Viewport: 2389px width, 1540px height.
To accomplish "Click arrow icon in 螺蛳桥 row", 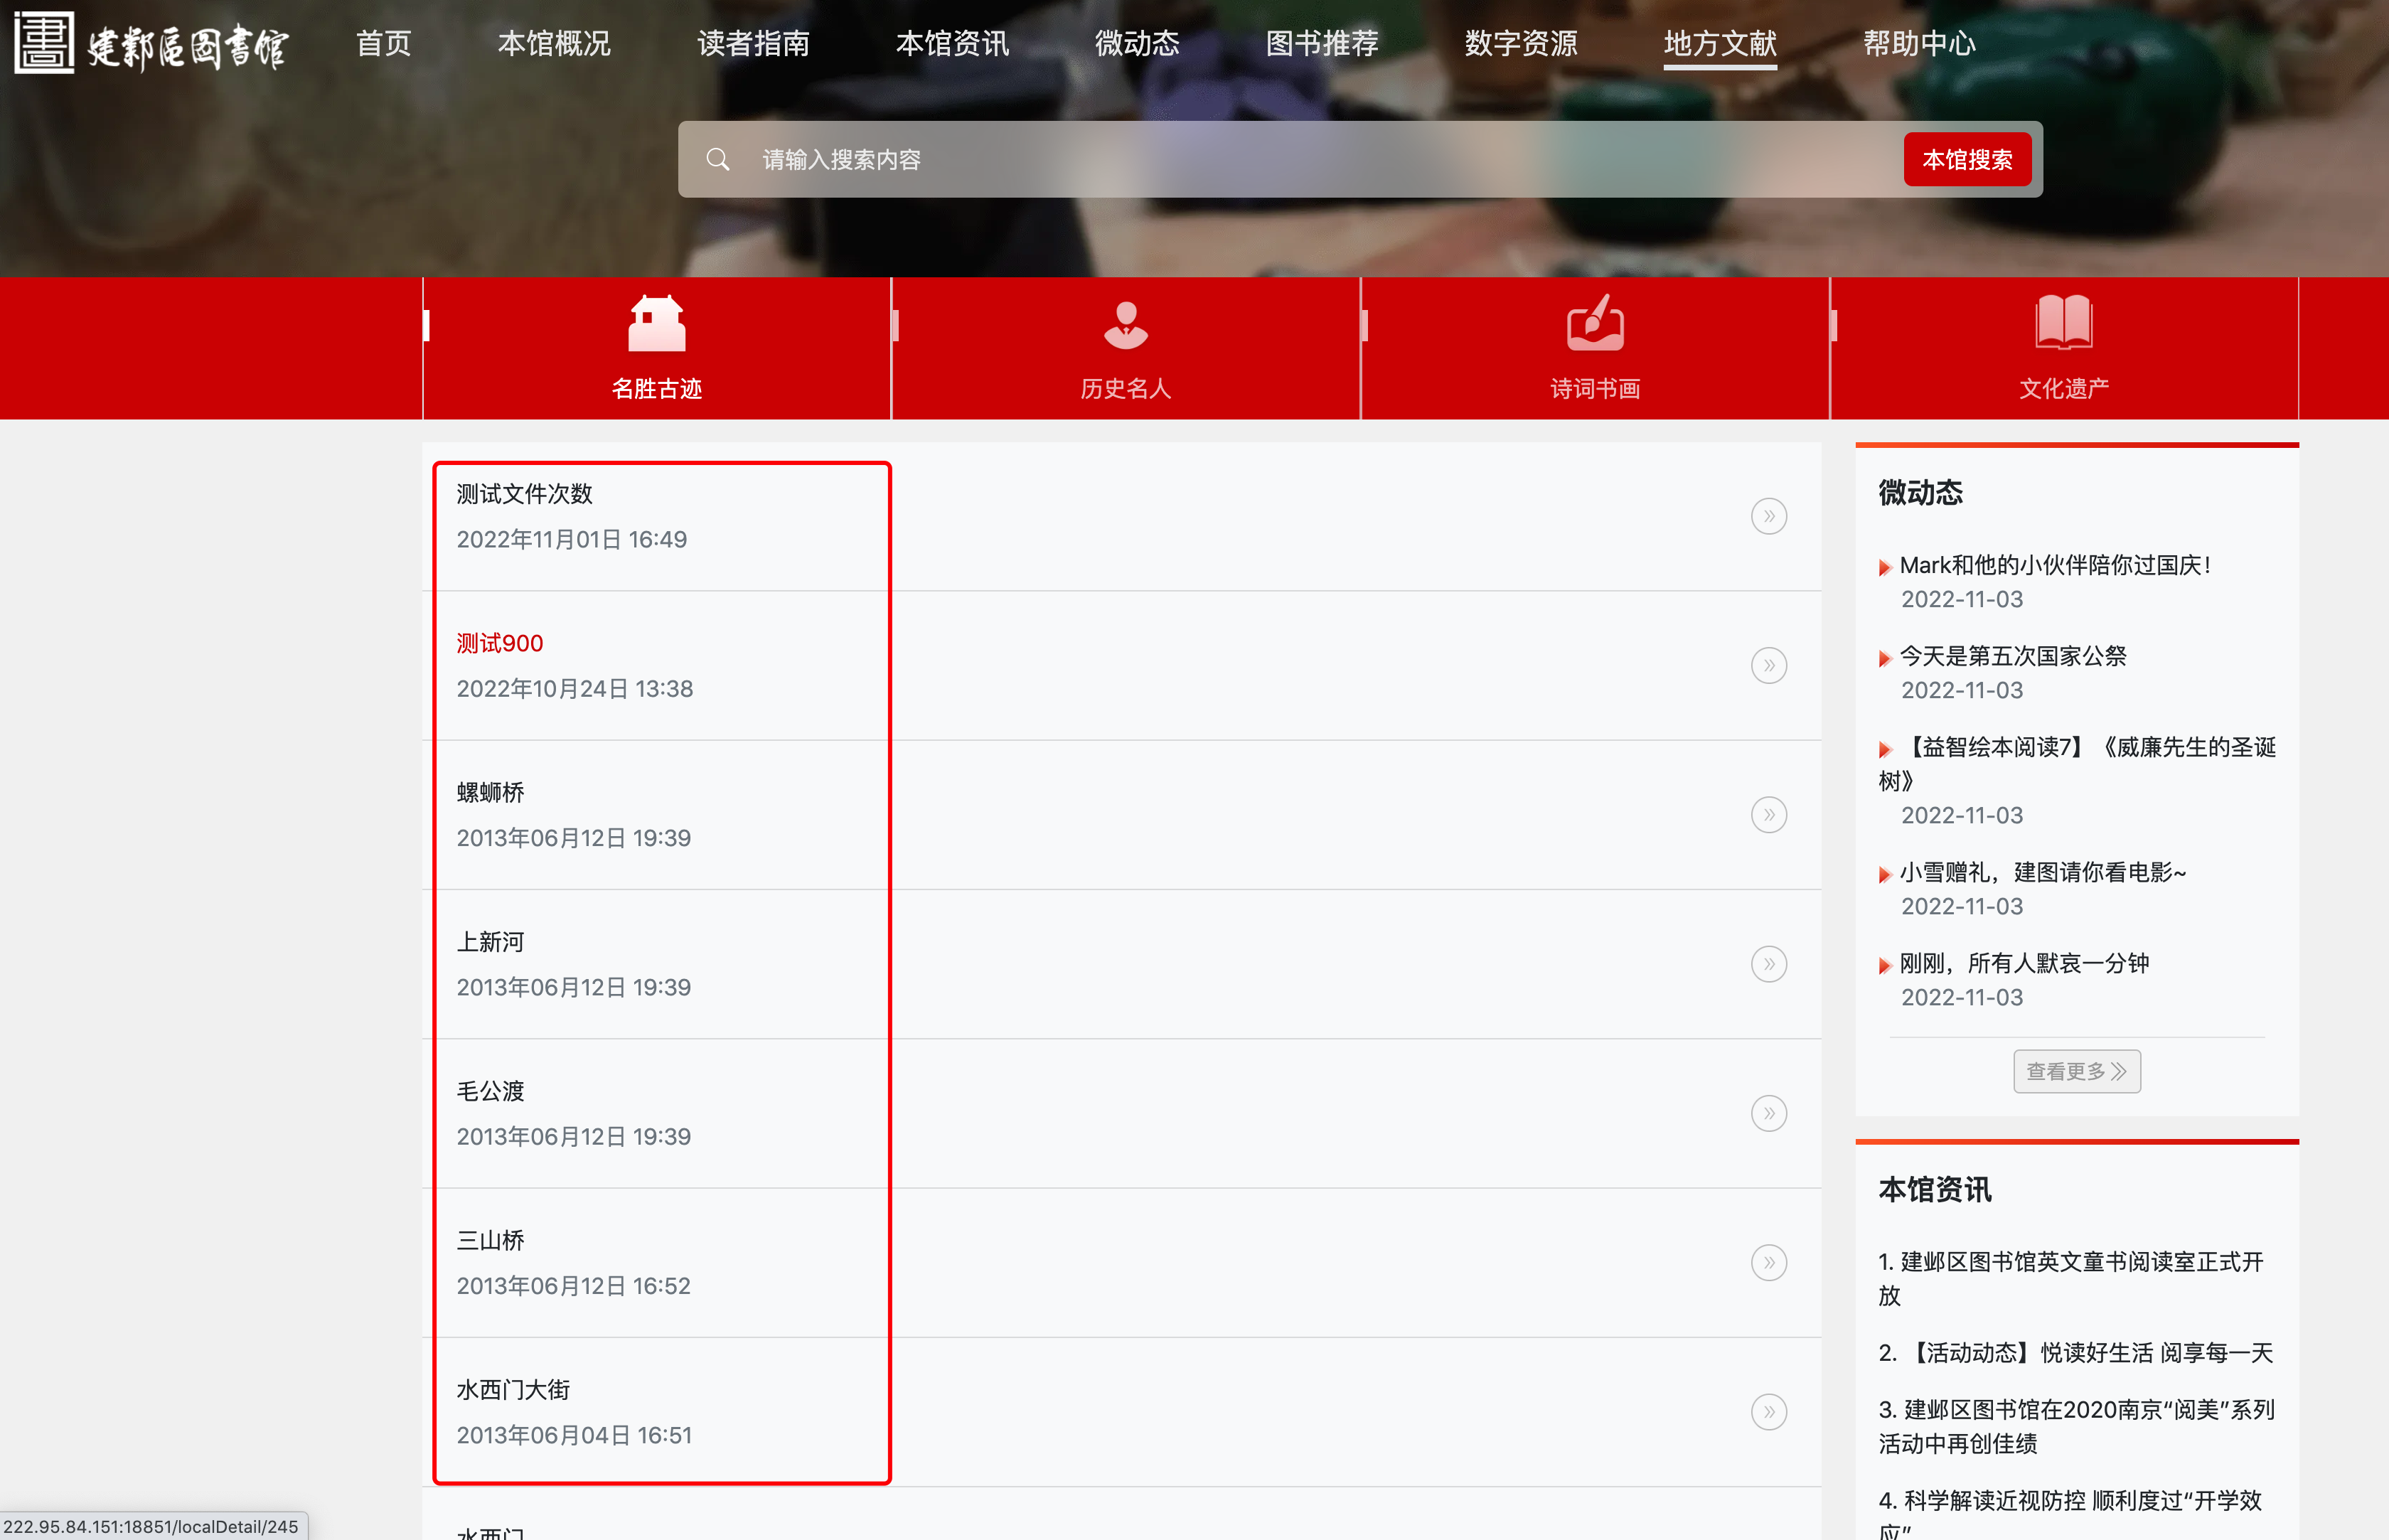I will point(1768,814).
